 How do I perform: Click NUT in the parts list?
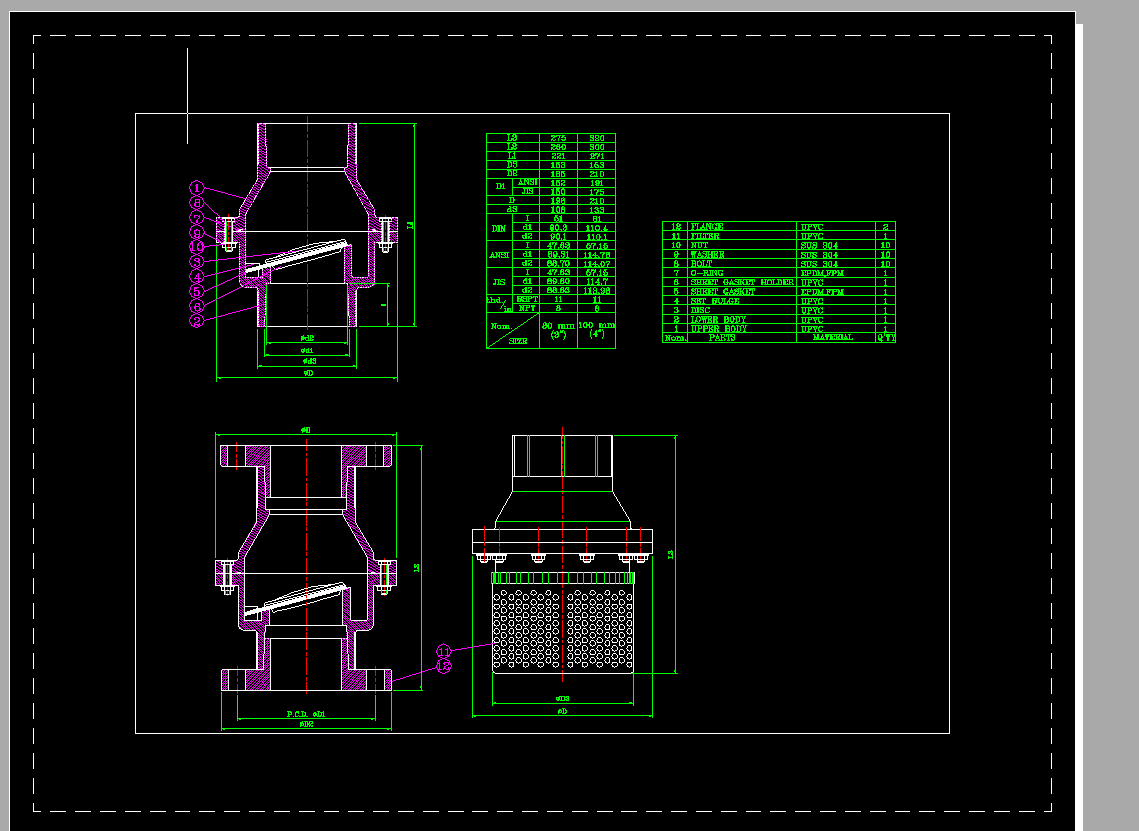coord(699,246)
